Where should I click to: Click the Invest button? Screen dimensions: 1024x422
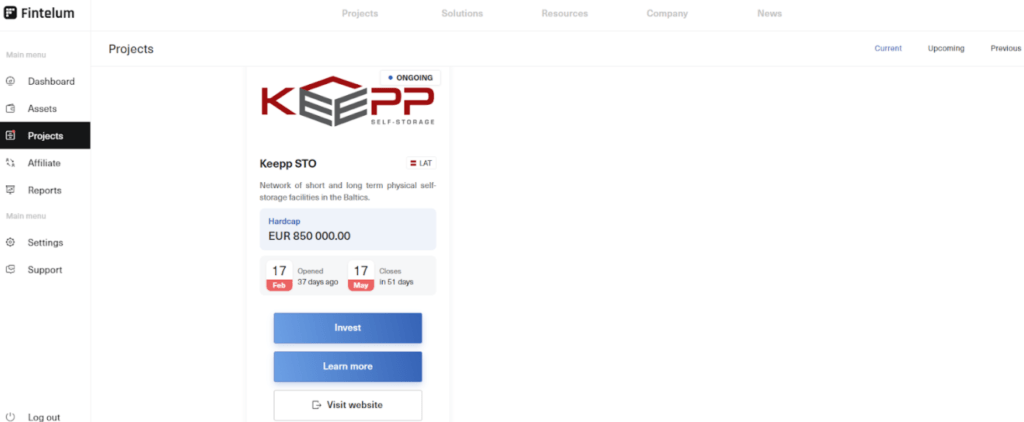[x=347, y=328]
